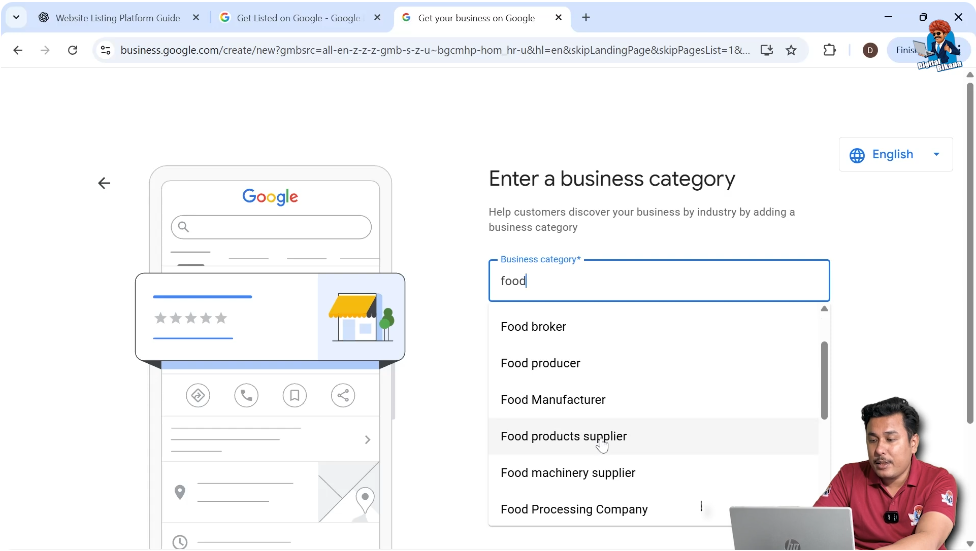Viewport: 976px width, 551px height.
Task: Click the bookmark save icon in mockup
Action: [294, 395]
